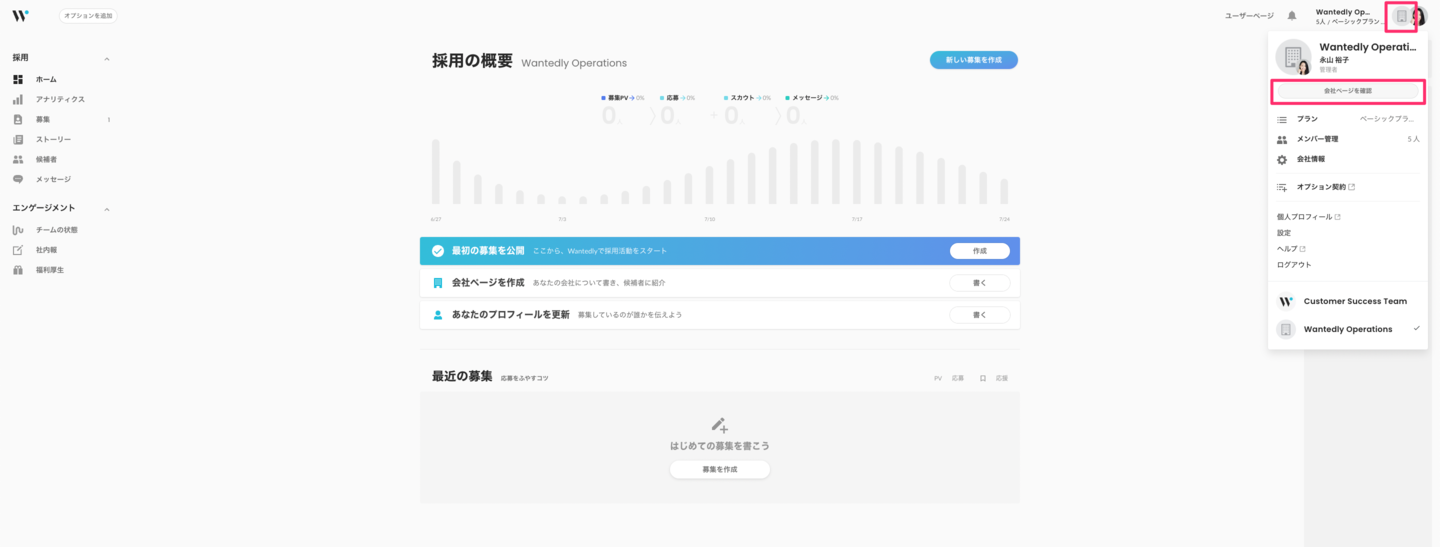
Task: Click 新しい募集を作成 button
Action: [974, 60]
